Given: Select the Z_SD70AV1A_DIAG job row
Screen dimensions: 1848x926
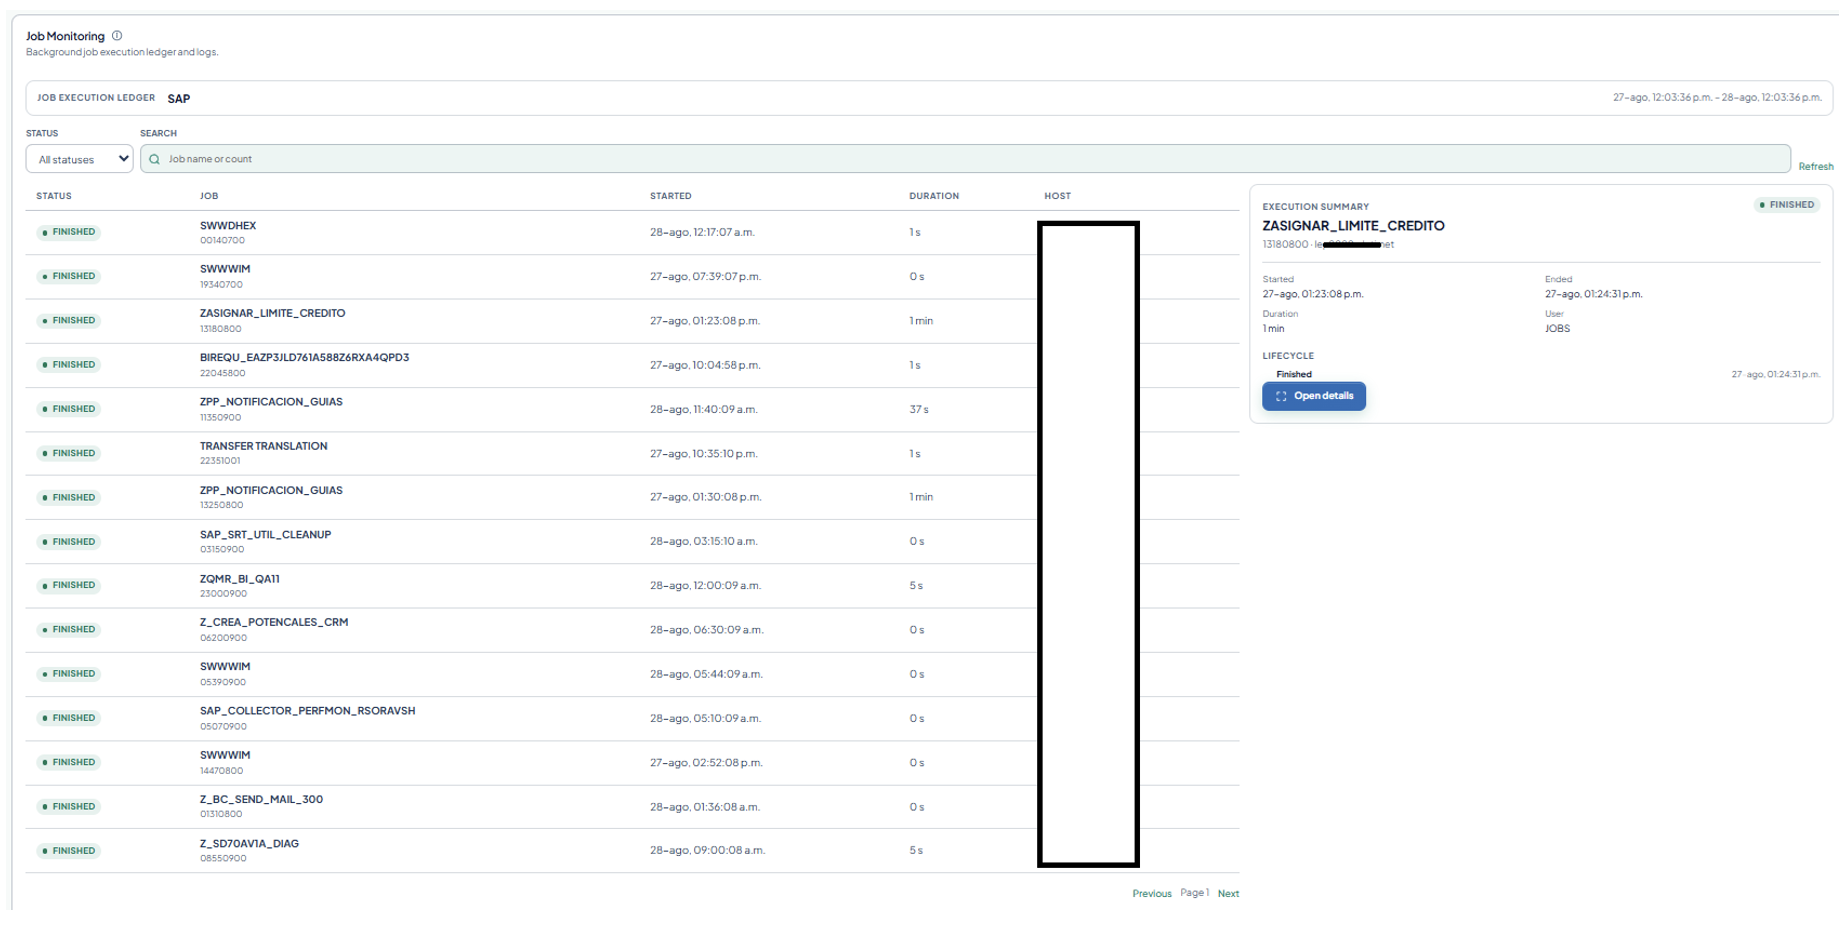Looking at the screenshot, I should tap(632, 850).
